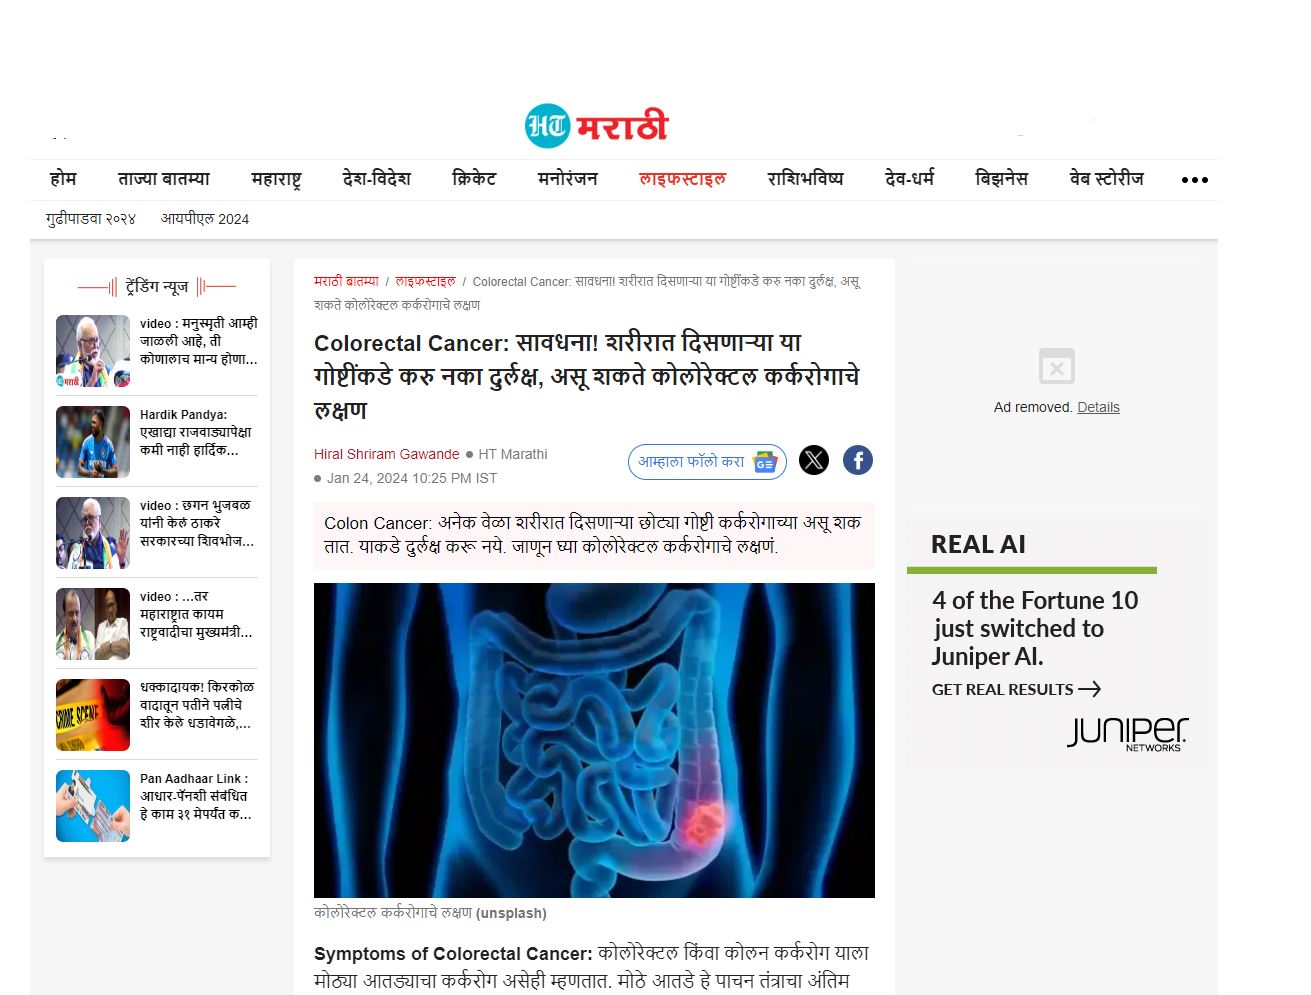Share article on X (Twitter) icon
Viewport: 1311px width, 995px height.
814,460
